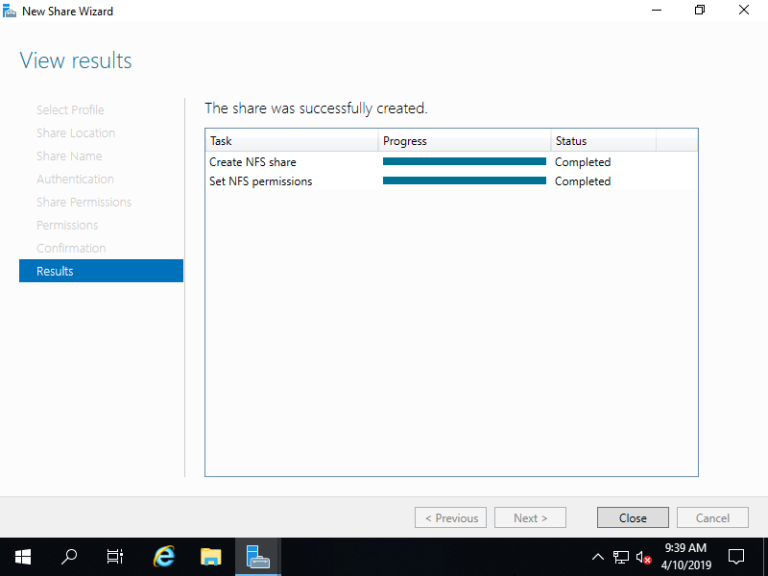Click the Close button to finish wizard
This screenshot has height=576, width=768.
pyautogui.click(x=633, y=518)
